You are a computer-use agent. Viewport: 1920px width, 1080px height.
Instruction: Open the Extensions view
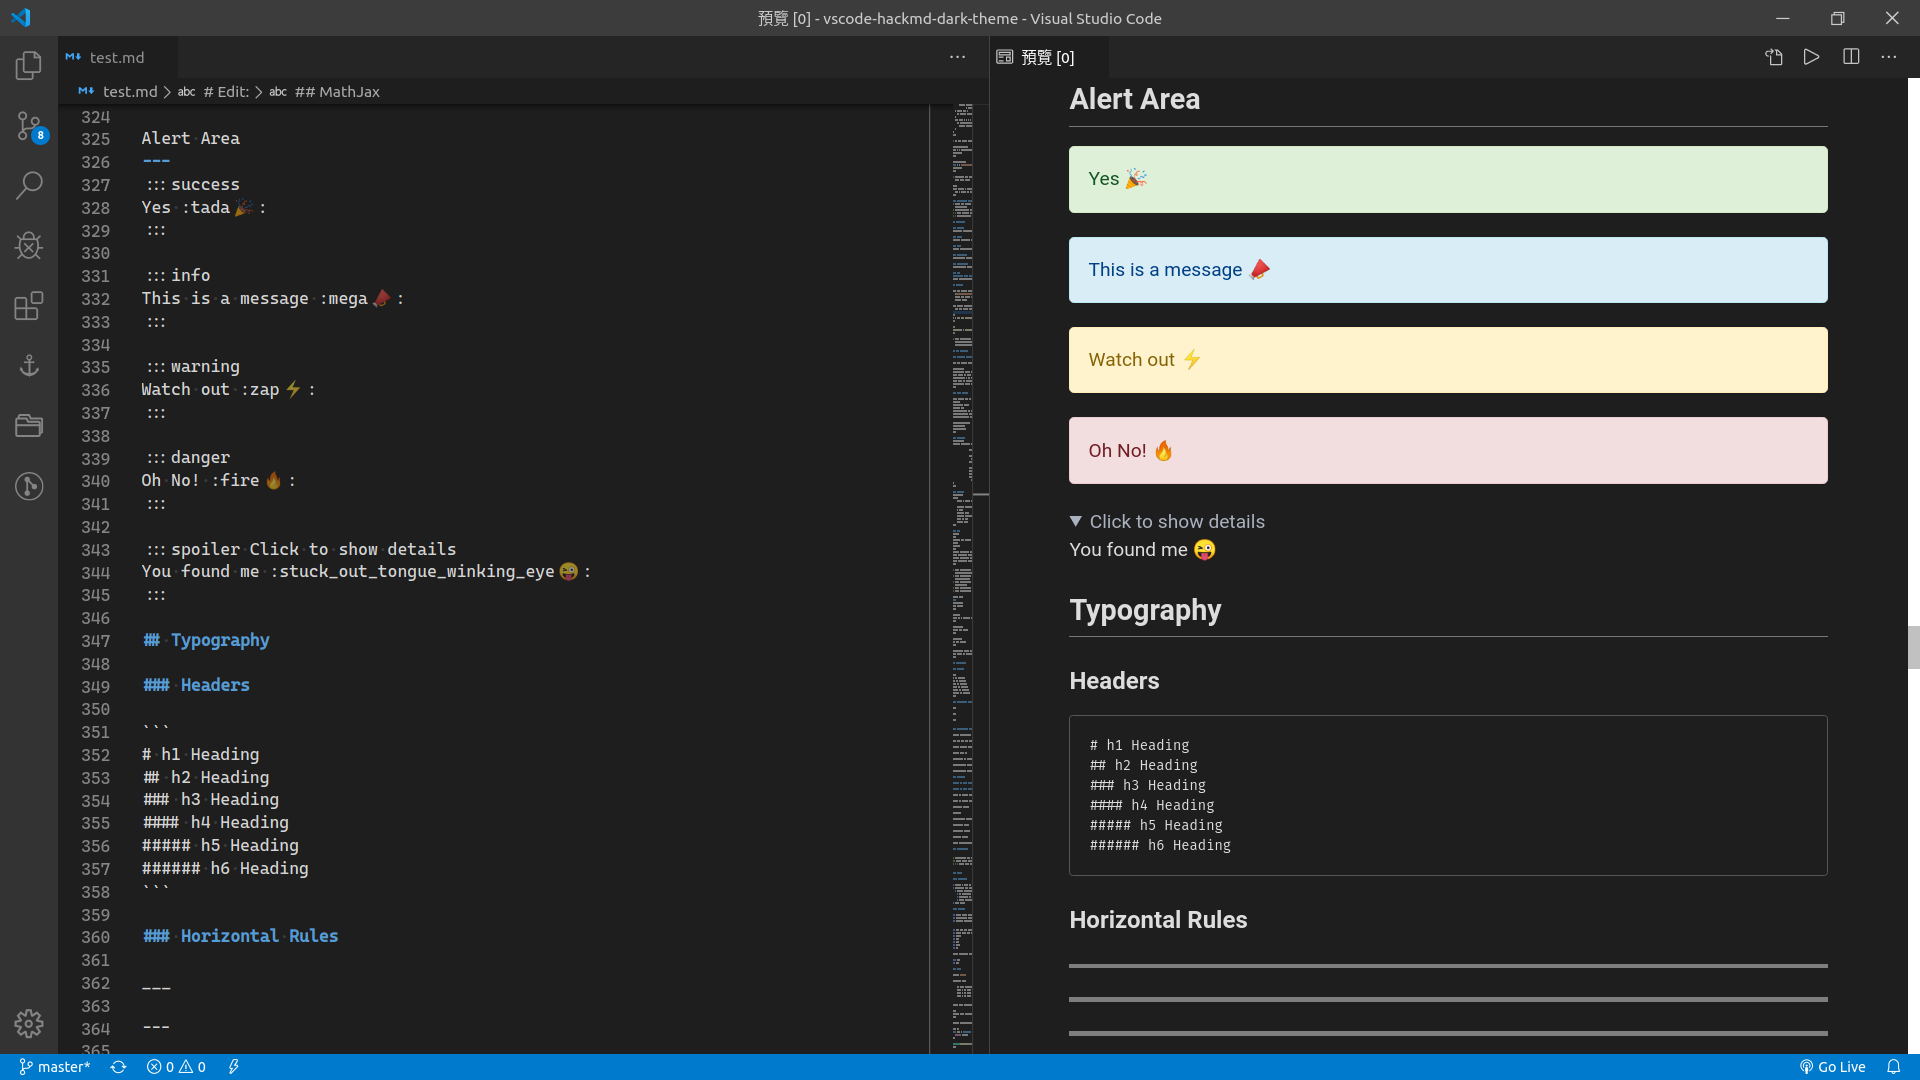pos(29,305)
